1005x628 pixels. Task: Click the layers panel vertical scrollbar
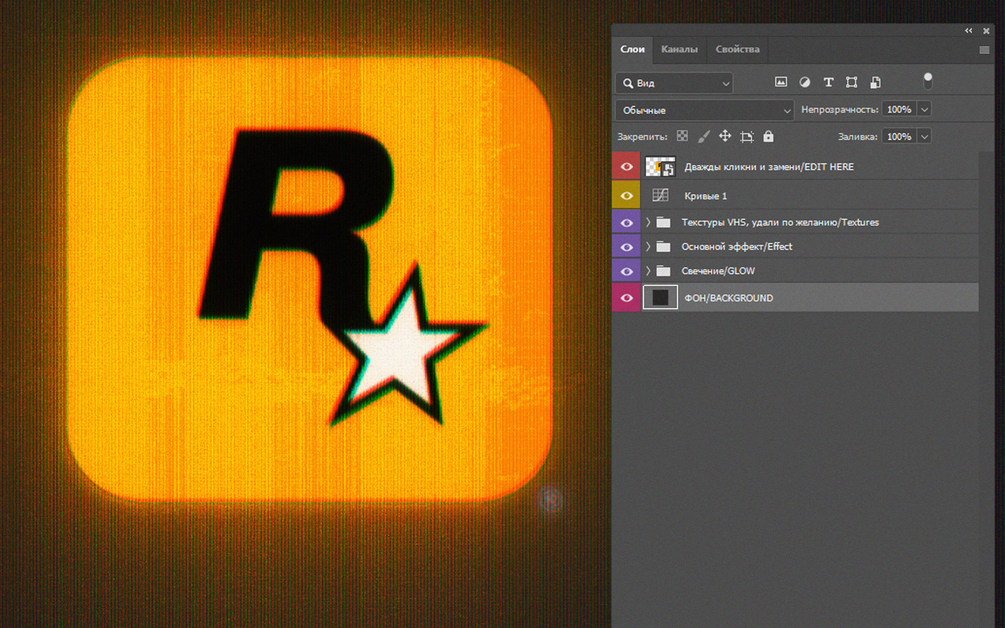(986, 390)
